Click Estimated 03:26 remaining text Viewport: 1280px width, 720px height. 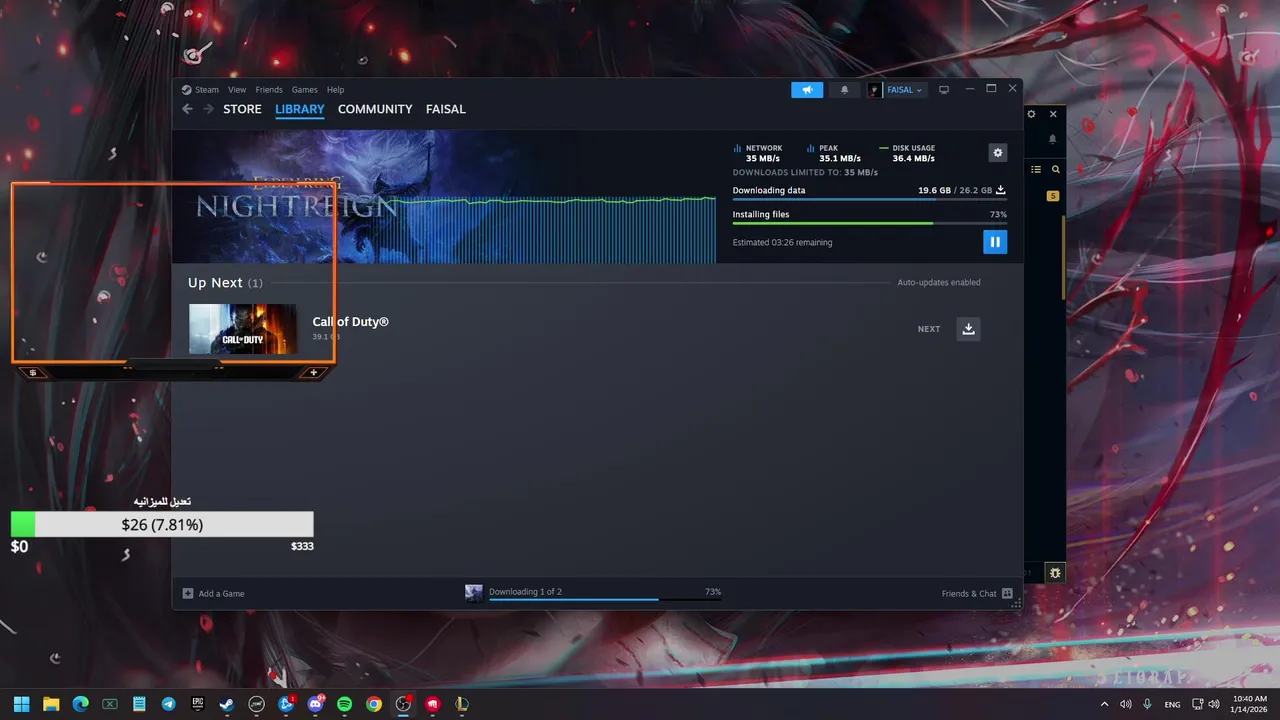pyautogui.click(x=782, y=242)
